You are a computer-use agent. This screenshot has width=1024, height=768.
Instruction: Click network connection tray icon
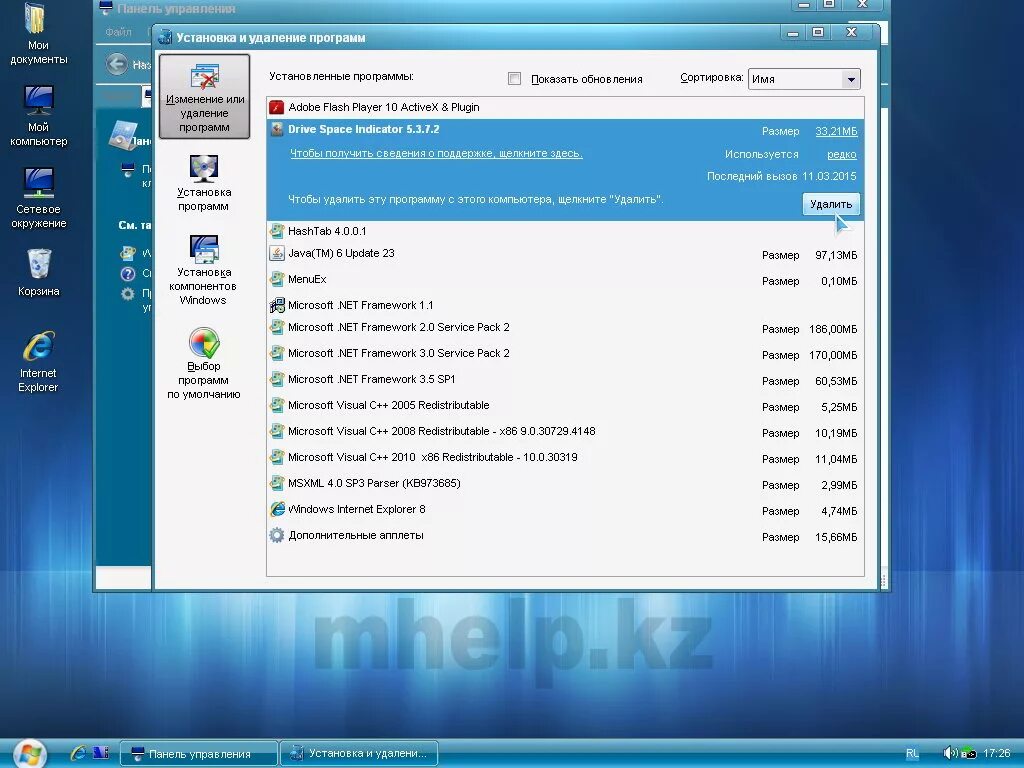pyautogui.click(x=969, y=754)
